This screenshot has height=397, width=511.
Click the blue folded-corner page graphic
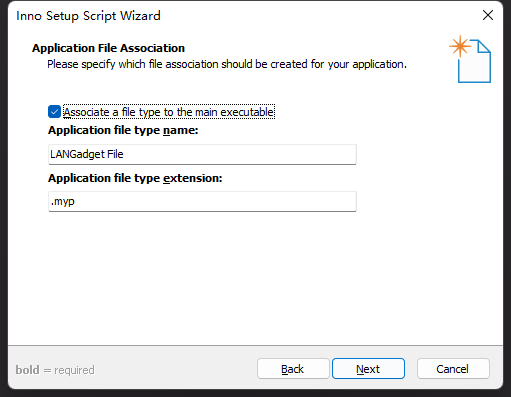pyautogui.click(x=474, y=62)
